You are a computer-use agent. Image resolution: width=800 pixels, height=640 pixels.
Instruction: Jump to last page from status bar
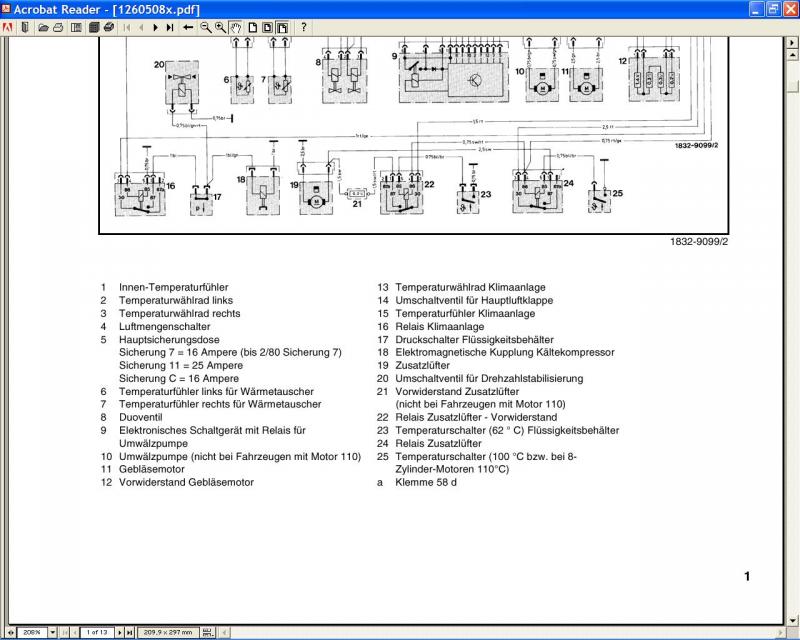[x=129, y=632]
